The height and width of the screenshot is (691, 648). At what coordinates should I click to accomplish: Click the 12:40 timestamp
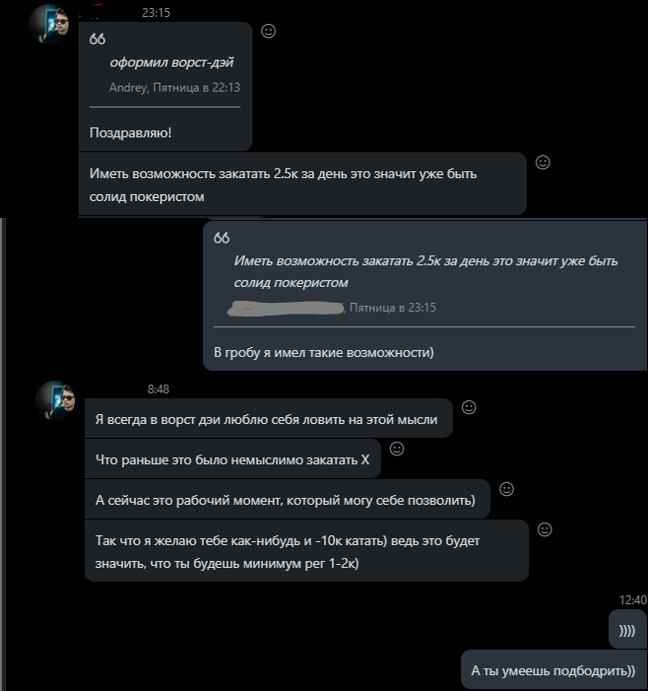633,600
